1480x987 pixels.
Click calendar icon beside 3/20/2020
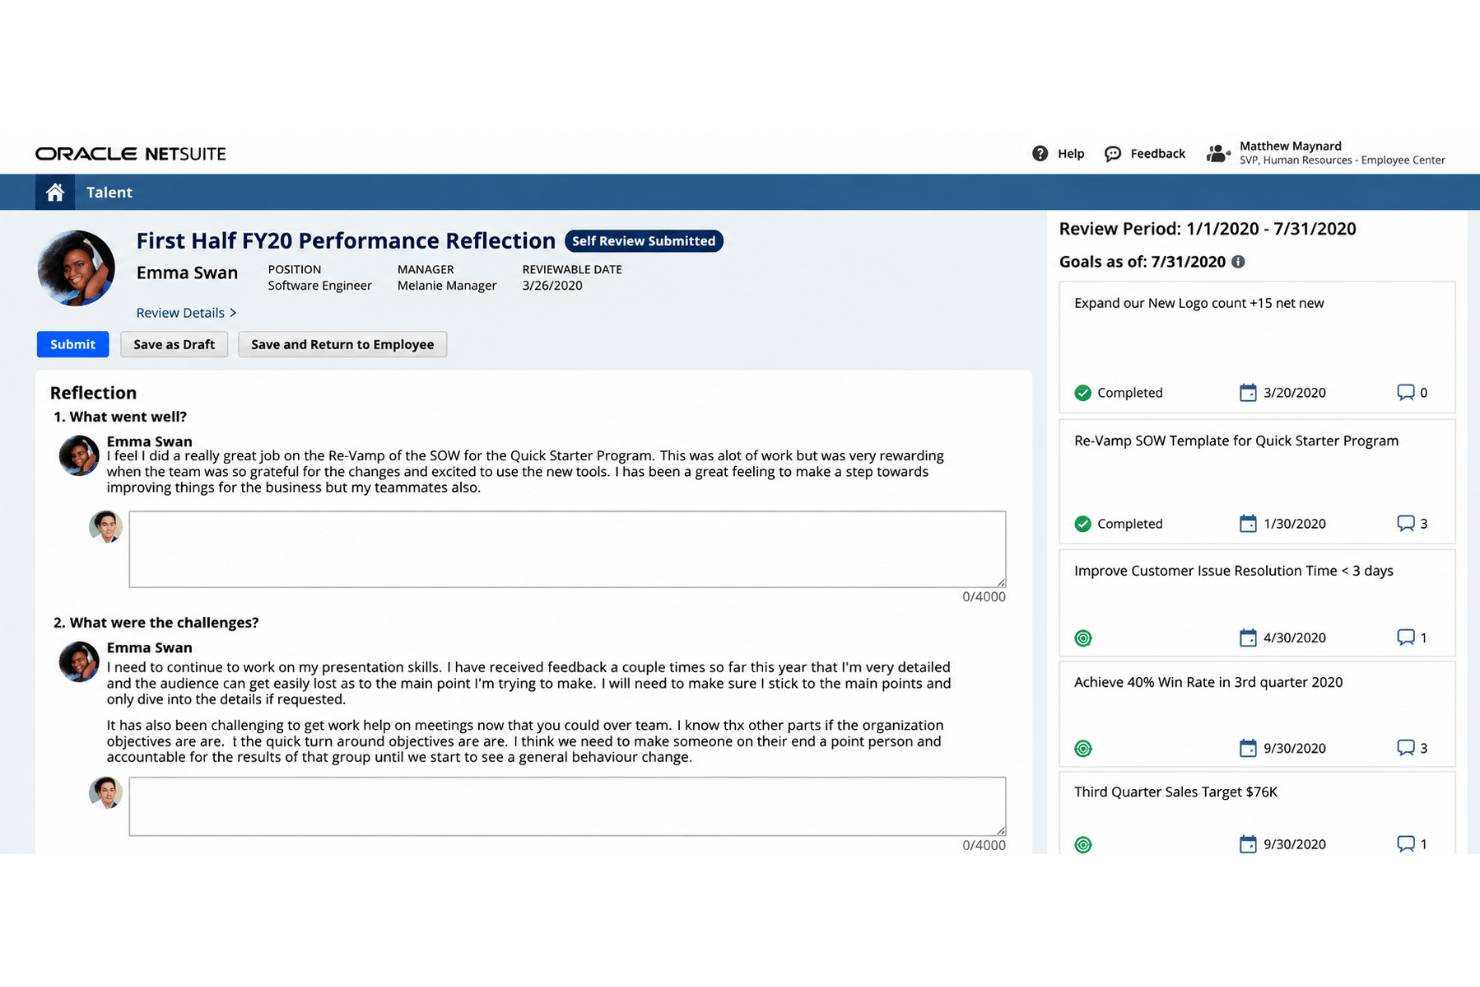click(1248, 392)
